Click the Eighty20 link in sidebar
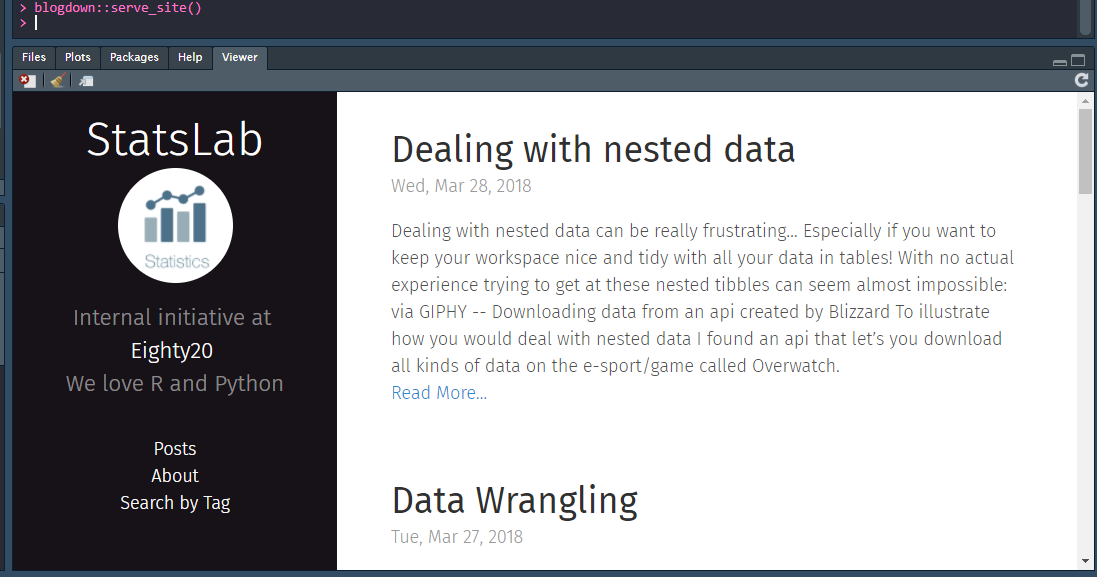The height and width of the screenshot is (577, 1097). coord(171,350)
